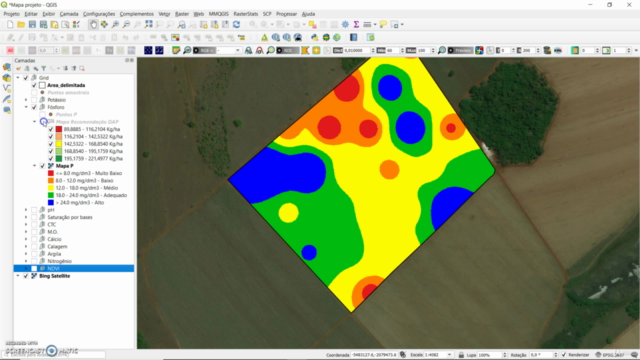This screenshot has width=640, height=360.
Task: Open the Ajuda menu
Action: (x=308, y=14)
